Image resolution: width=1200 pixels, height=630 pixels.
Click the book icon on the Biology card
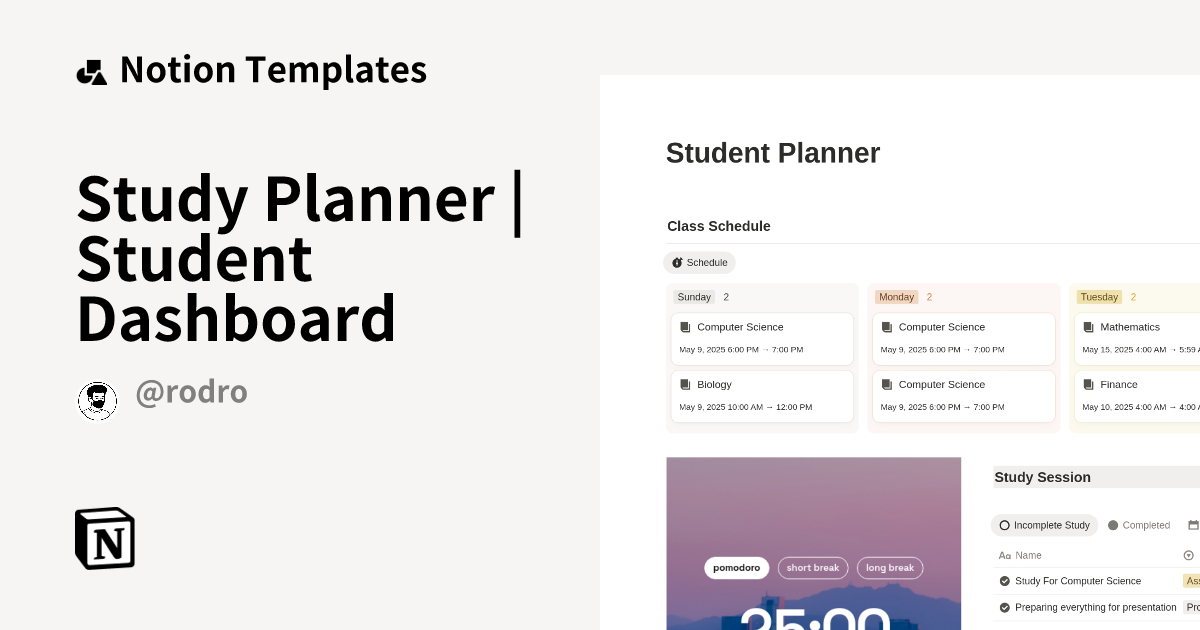tap(685, 384)
